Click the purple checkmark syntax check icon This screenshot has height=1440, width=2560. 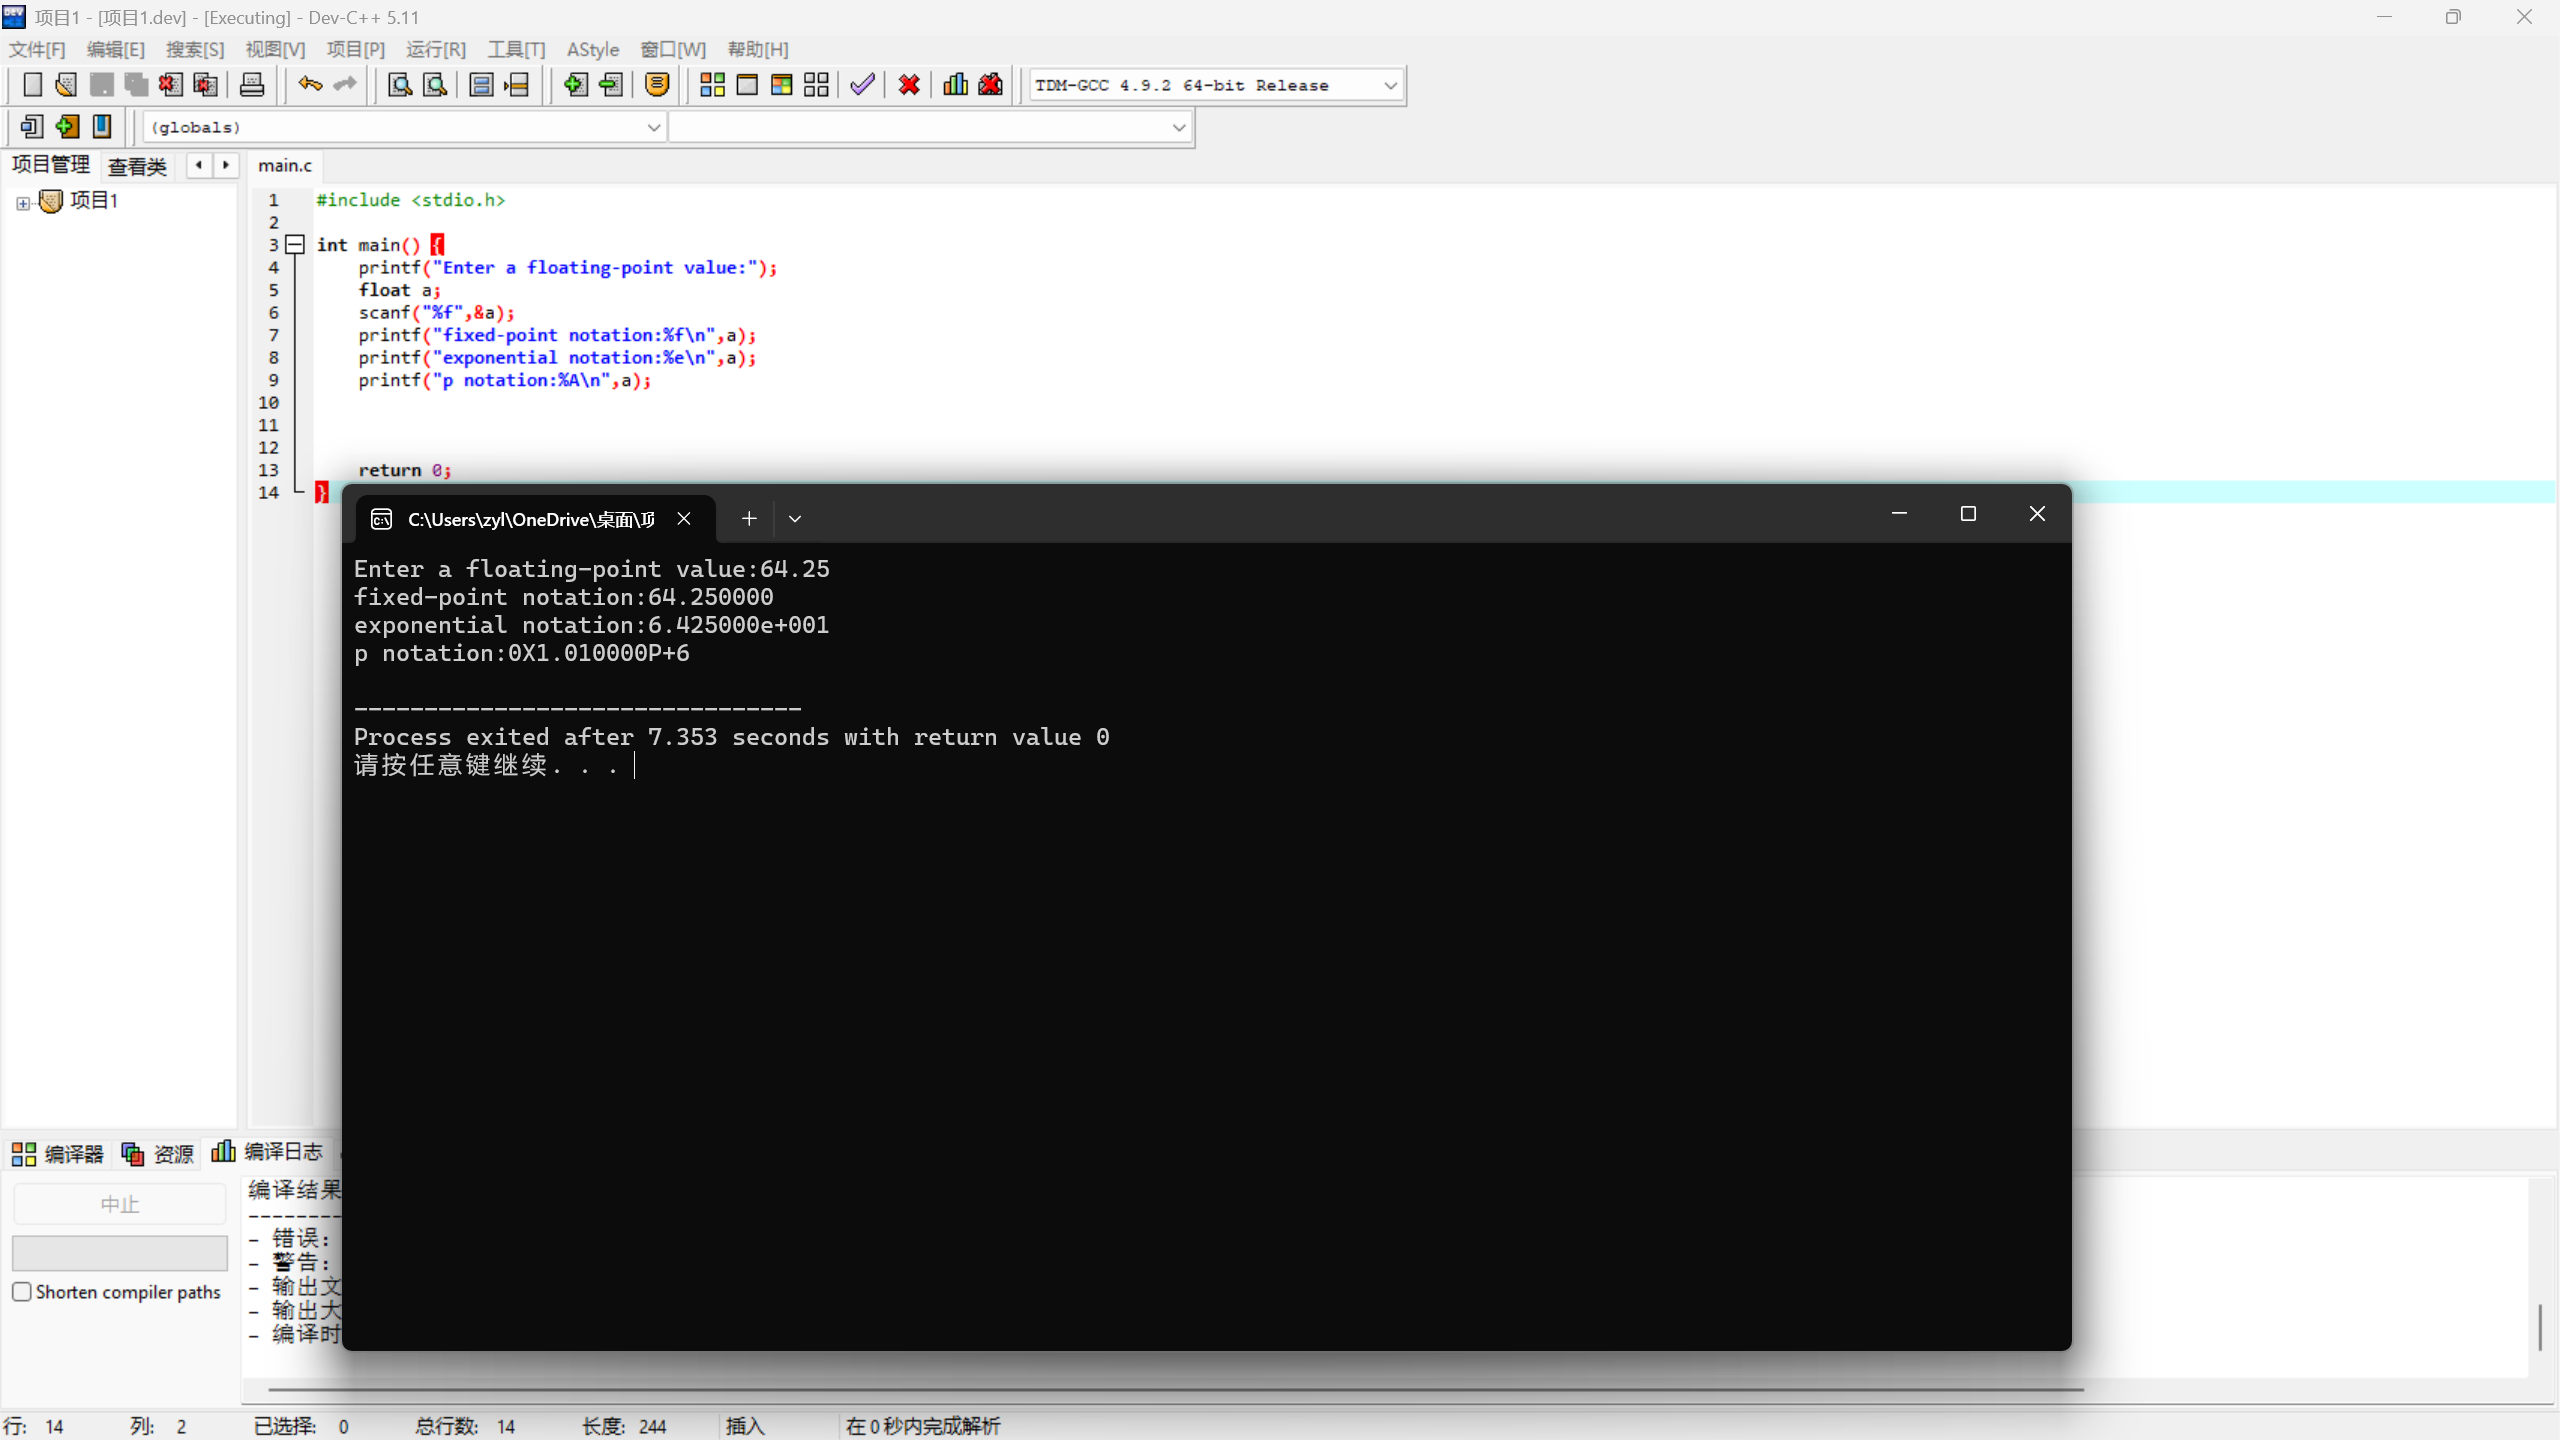[x=862, y=85]
